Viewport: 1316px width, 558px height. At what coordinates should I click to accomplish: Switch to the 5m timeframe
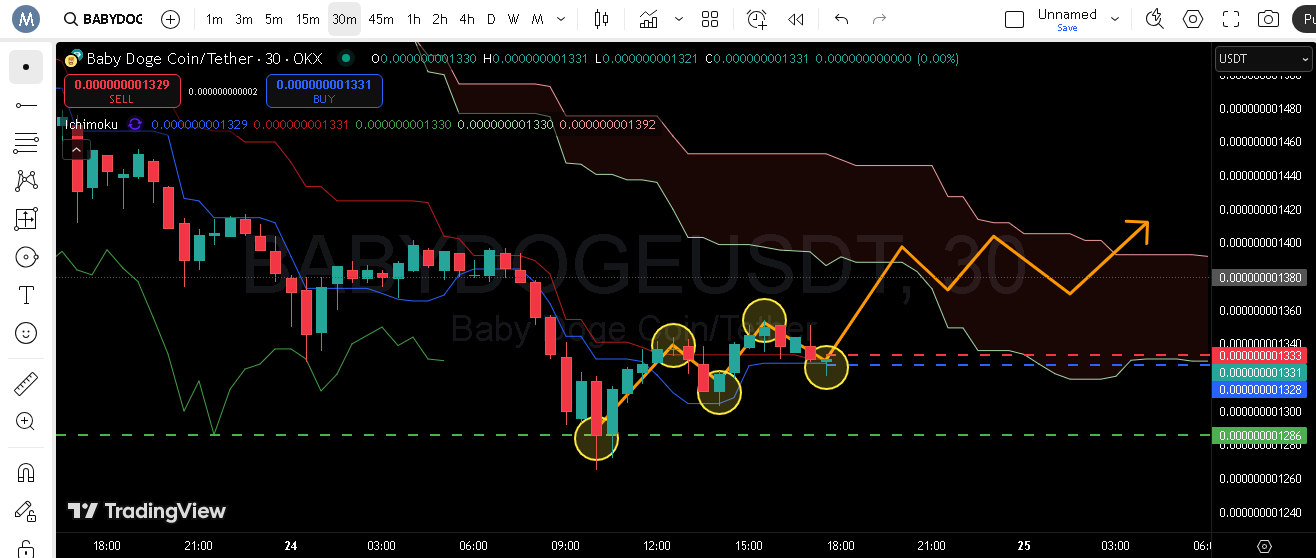coord(274,19)
